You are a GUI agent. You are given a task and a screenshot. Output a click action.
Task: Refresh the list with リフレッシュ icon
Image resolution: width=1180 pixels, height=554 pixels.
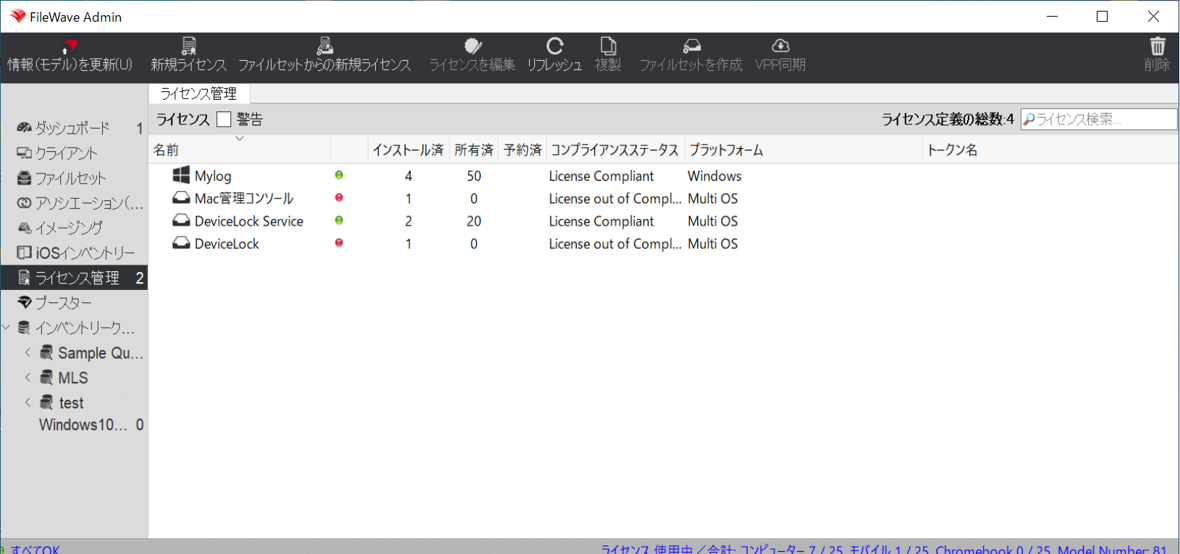point(555,47)
